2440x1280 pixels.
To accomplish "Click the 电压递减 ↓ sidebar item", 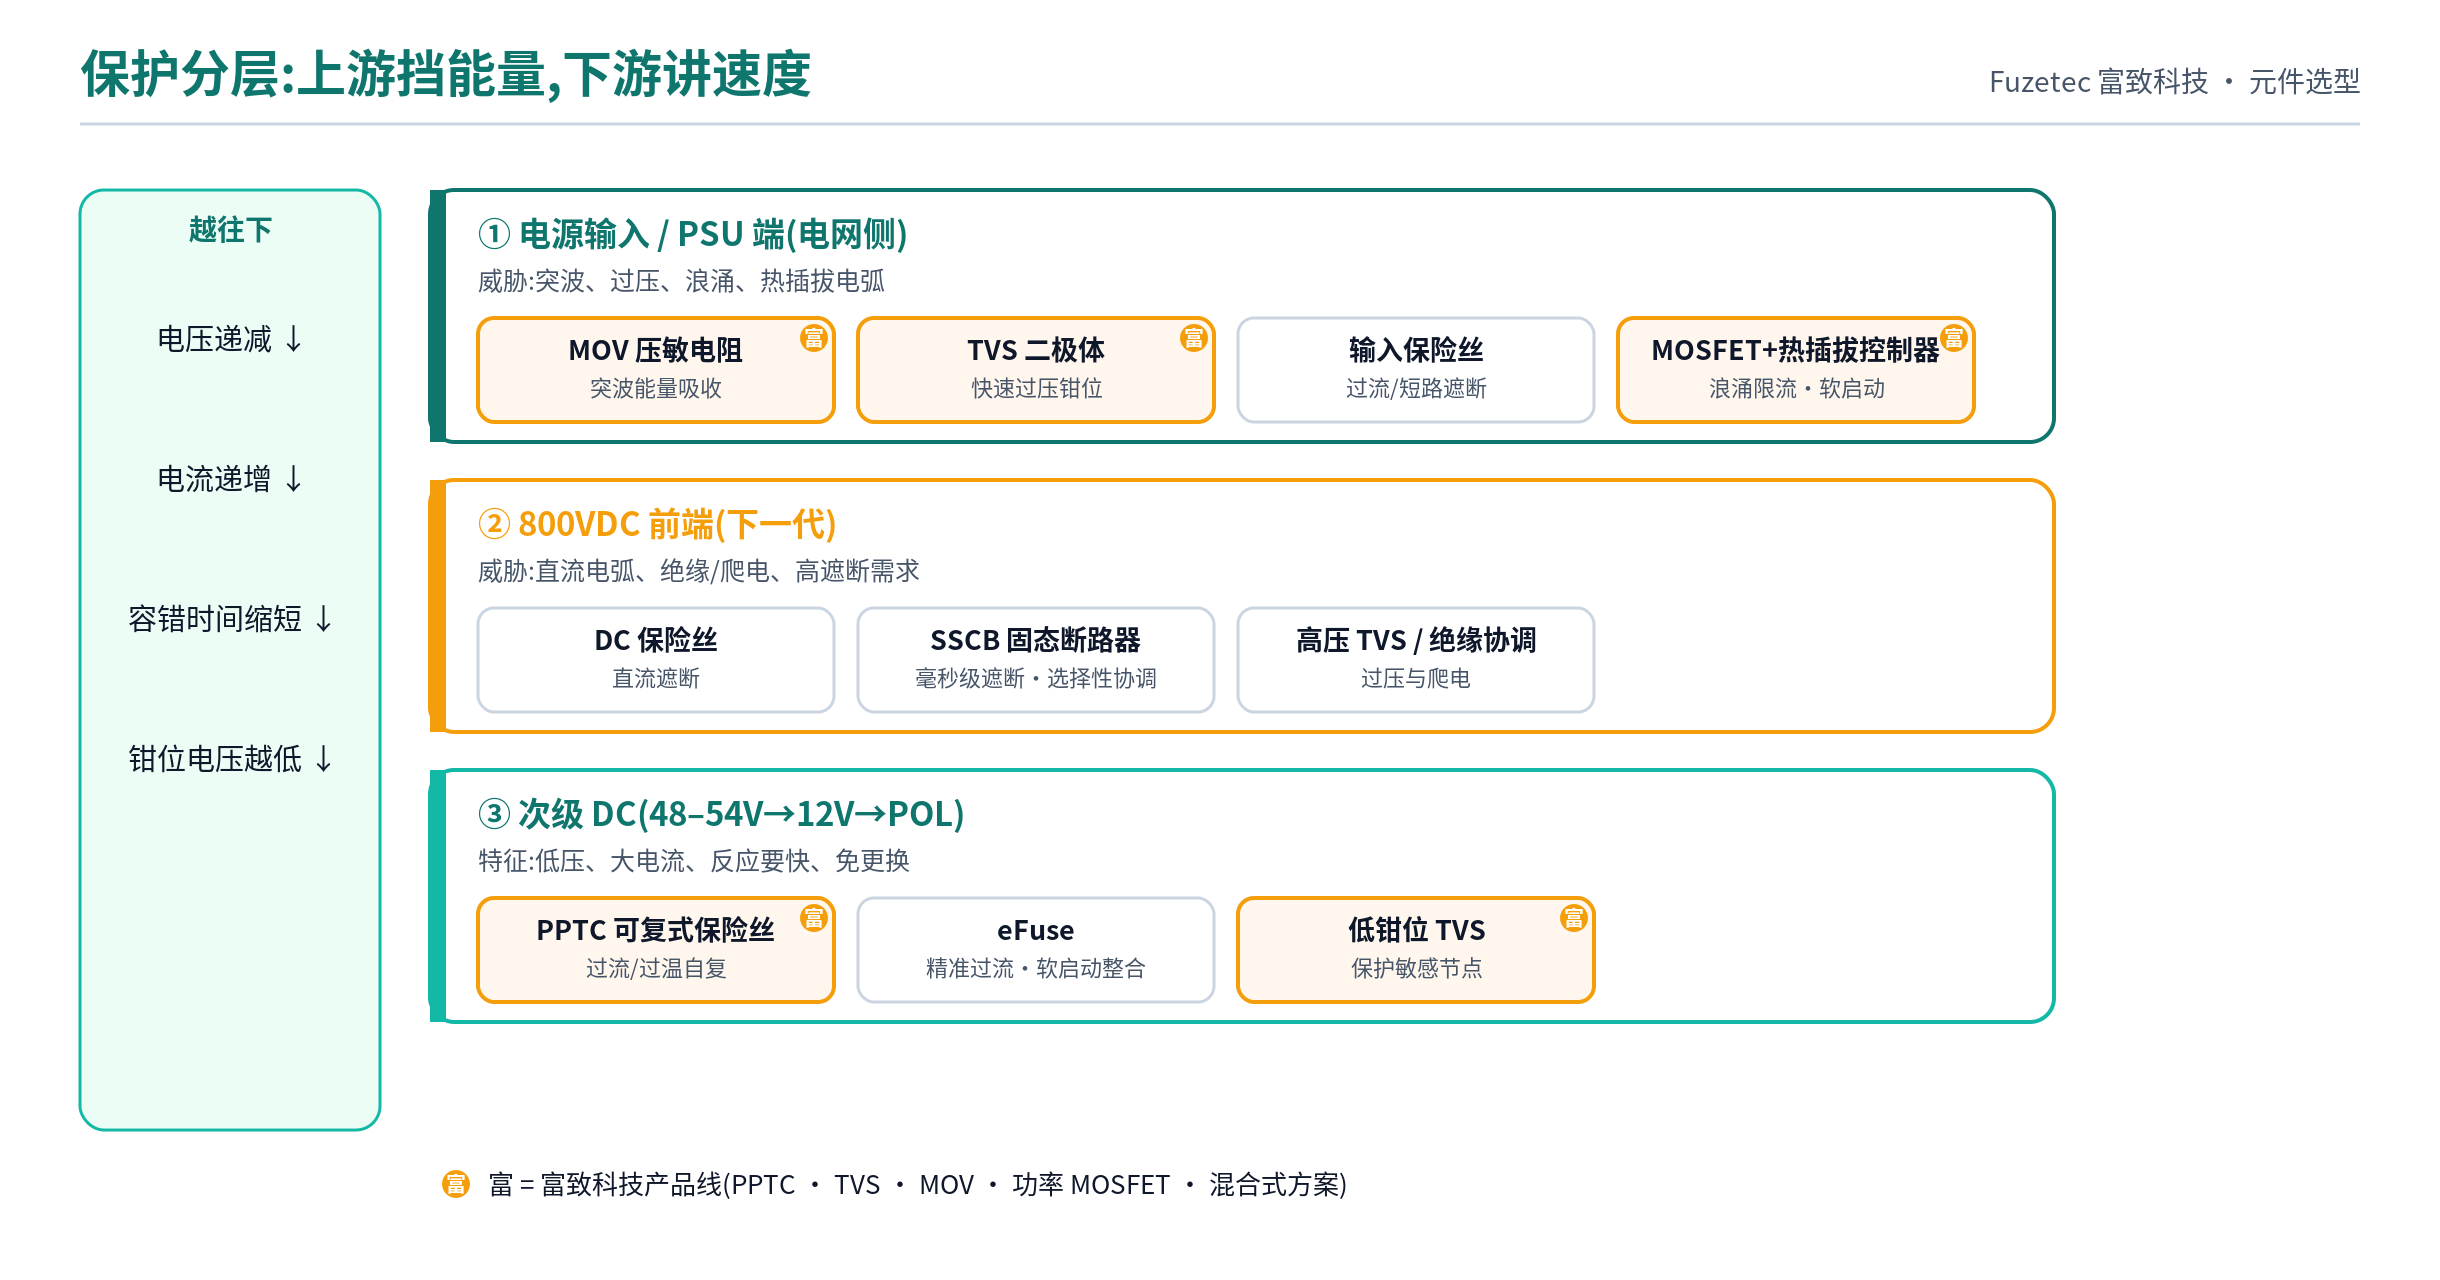I will pyautogui.click(x=230, y=339).
